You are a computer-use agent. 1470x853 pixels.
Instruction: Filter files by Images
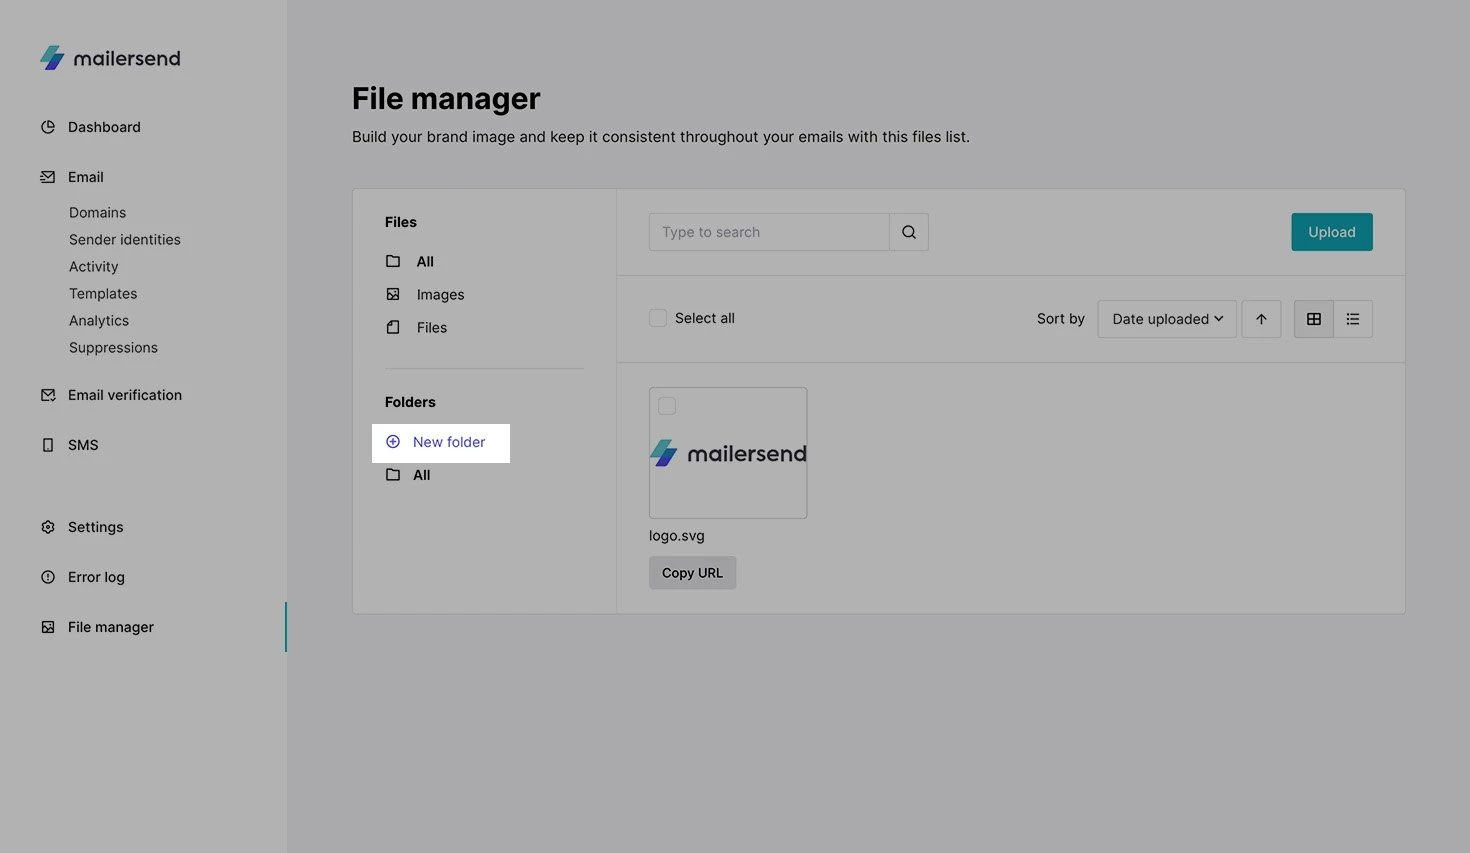pos(440,295)
